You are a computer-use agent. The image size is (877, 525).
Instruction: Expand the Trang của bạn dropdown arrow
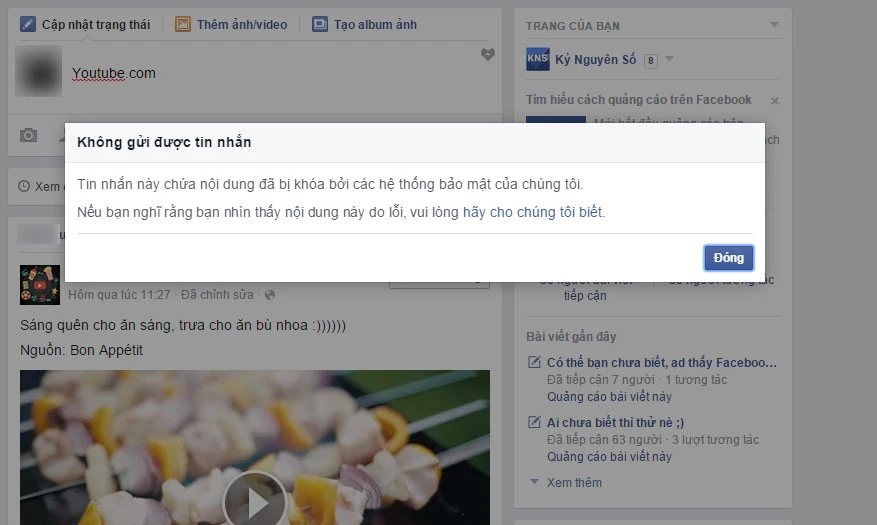point(775,24)
